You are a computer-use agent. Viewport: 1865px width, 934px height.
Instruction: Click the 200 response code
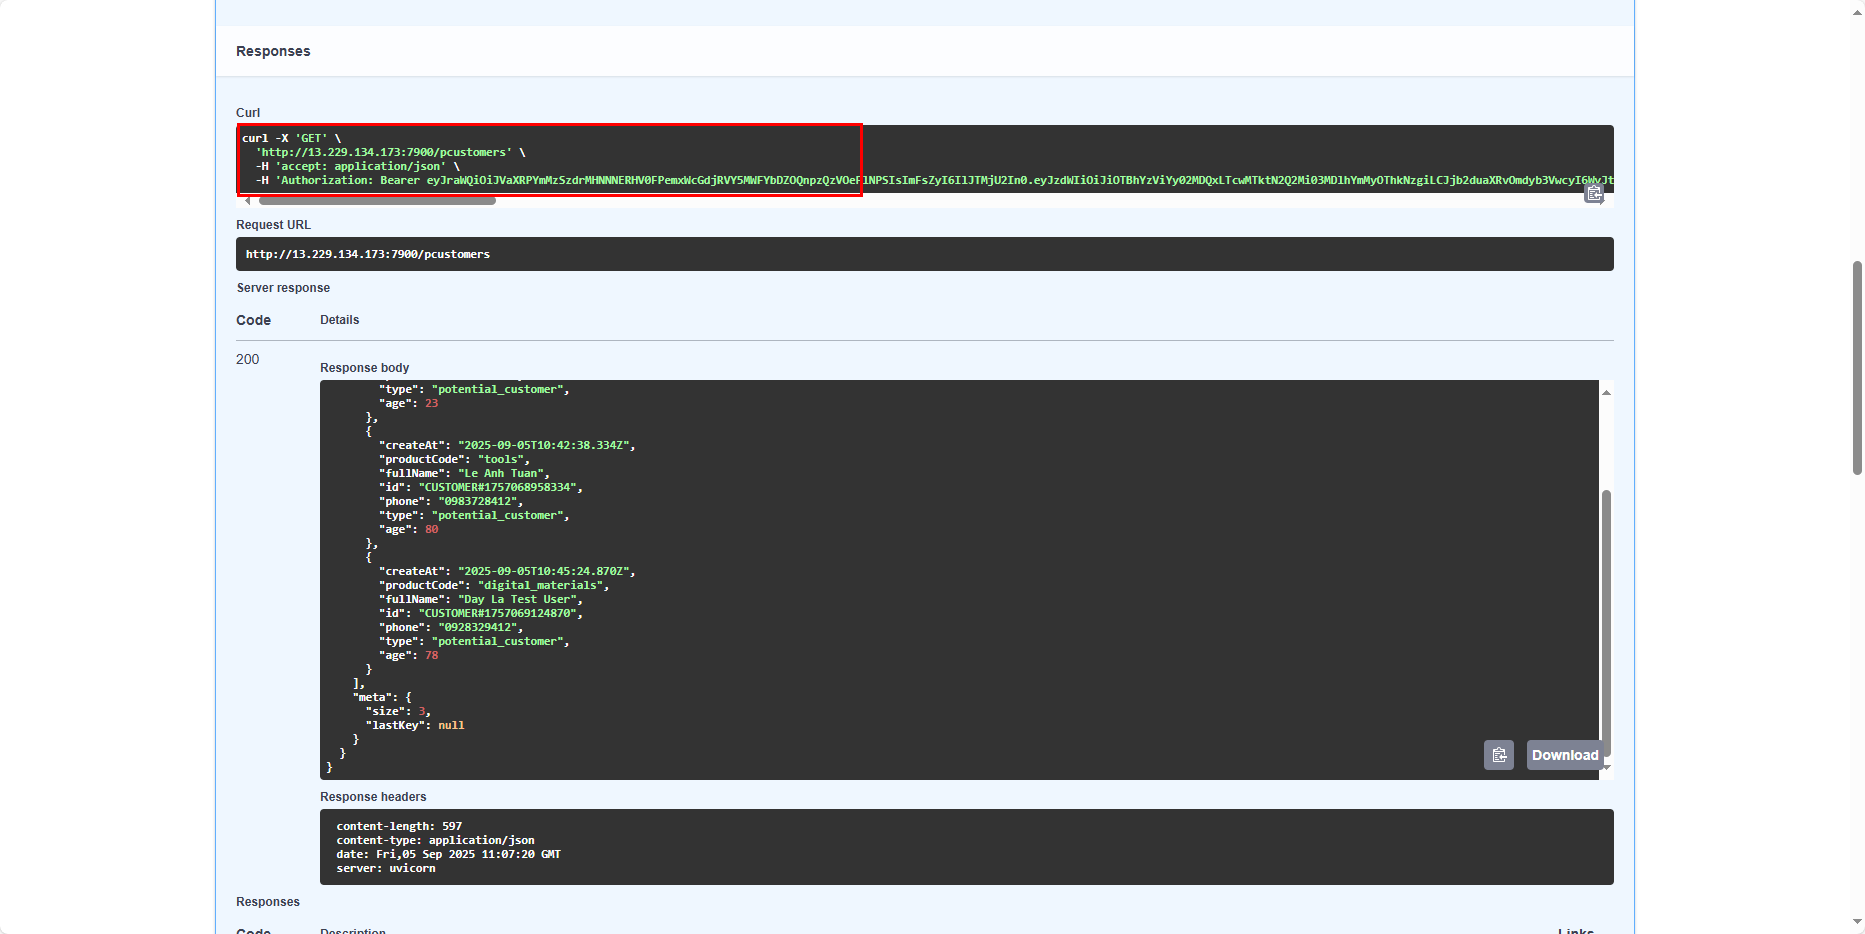point(248,359)
